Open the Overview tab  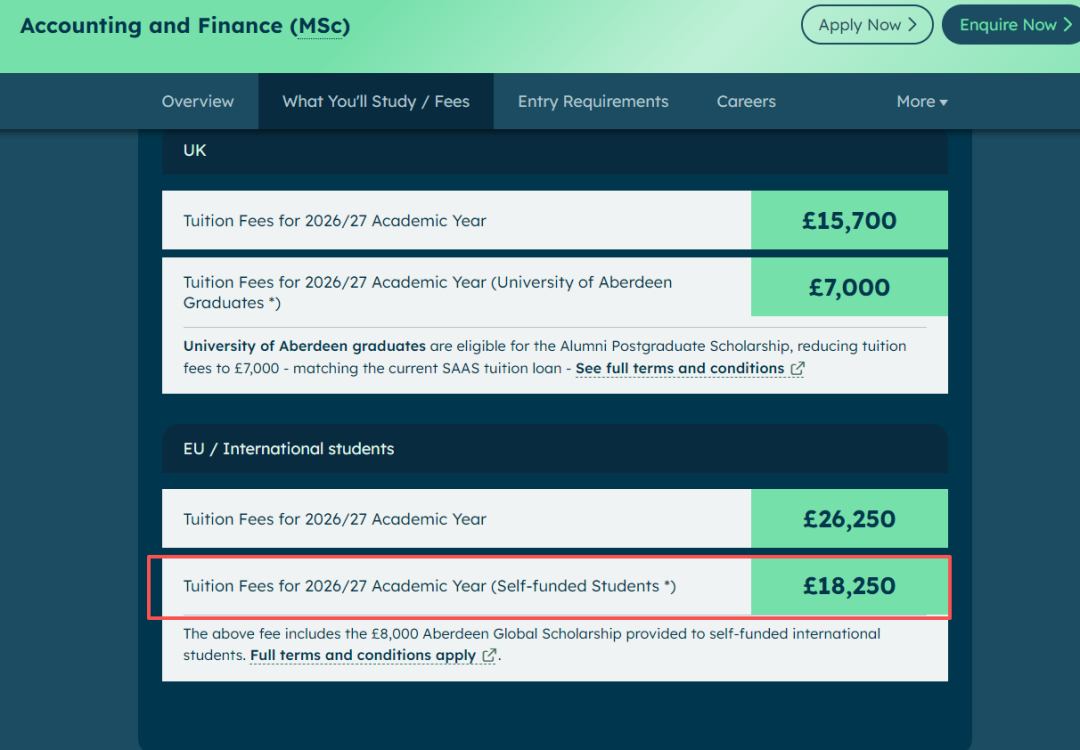click(198, 101)
